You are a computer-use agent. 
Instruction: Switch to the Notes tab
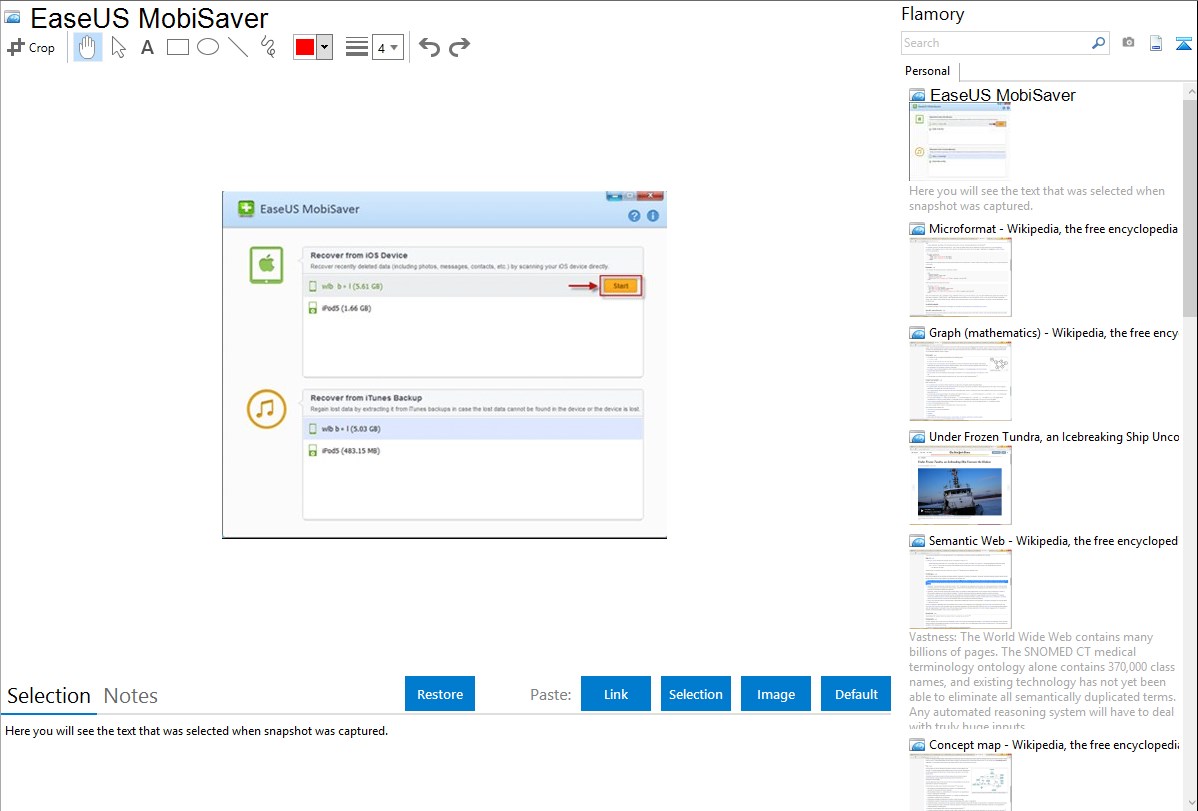[x=131, y=696]
